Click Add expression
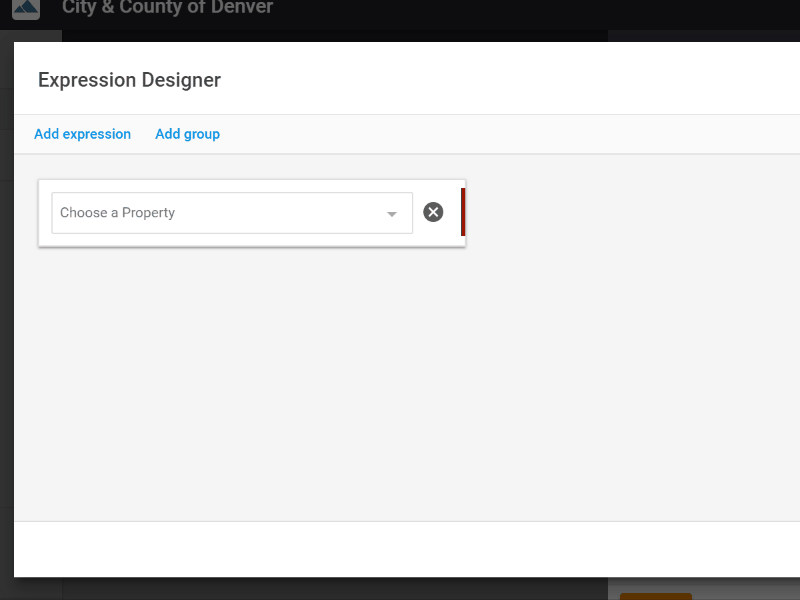Image resolution: width=800 pixels, height=600 pixels. [82, 133]
